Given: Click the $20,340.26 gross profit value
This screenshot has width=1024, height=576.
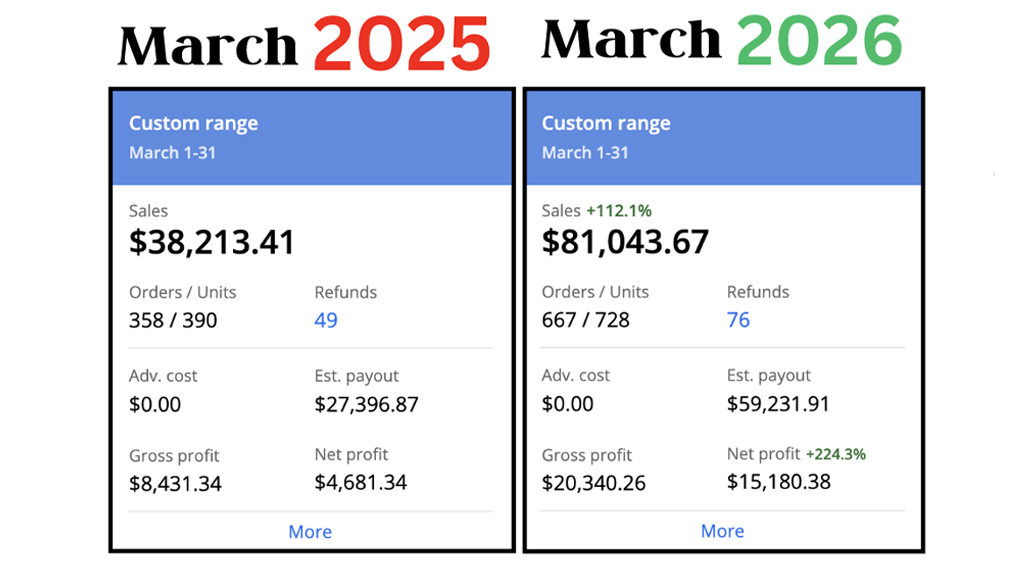Looking at the screenshot, I should click(594, 483).
